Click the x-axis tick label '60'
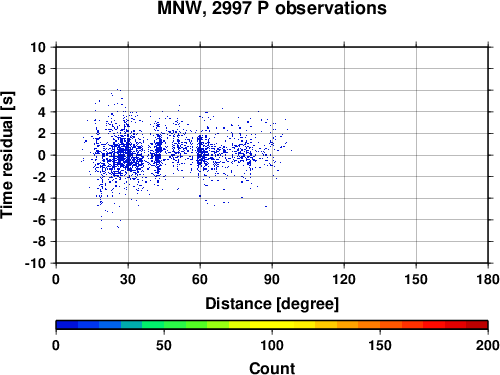The height and width of the screenshot is (375, 500). (200, 279)
